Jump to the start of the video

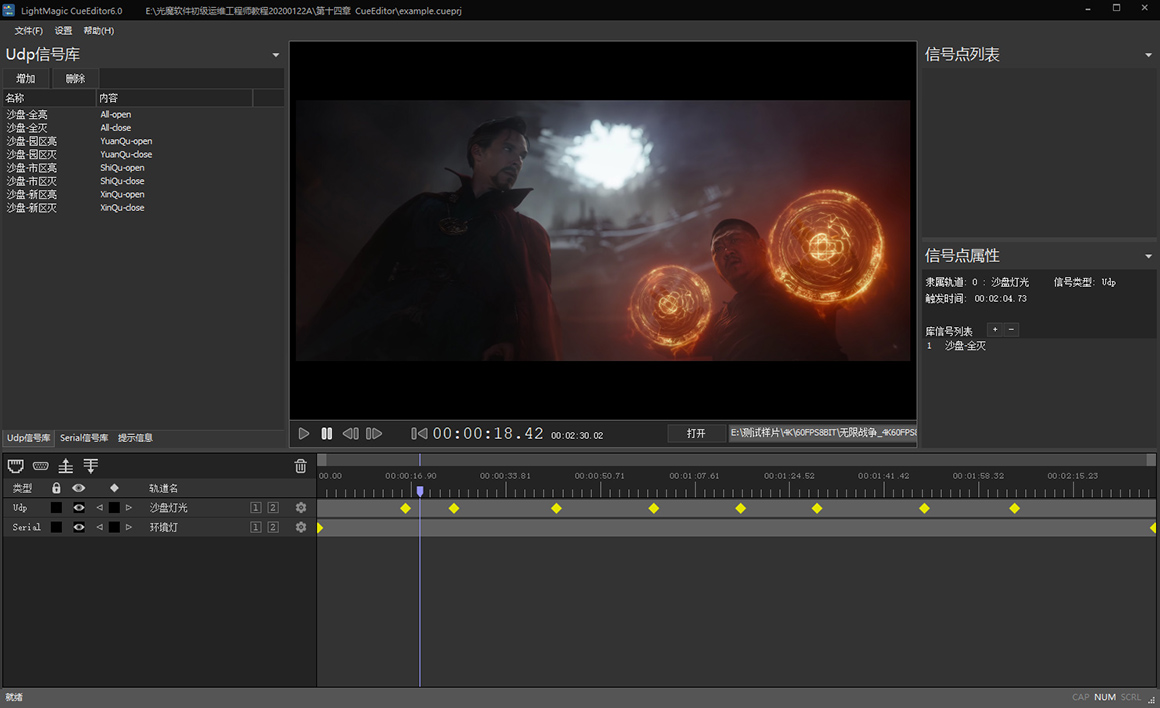pos(419,434)
